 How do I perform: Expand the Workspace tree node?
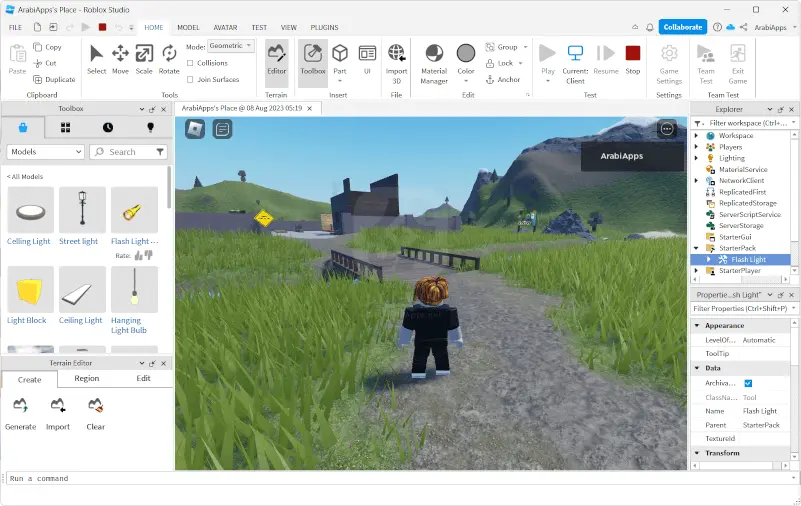697,135
